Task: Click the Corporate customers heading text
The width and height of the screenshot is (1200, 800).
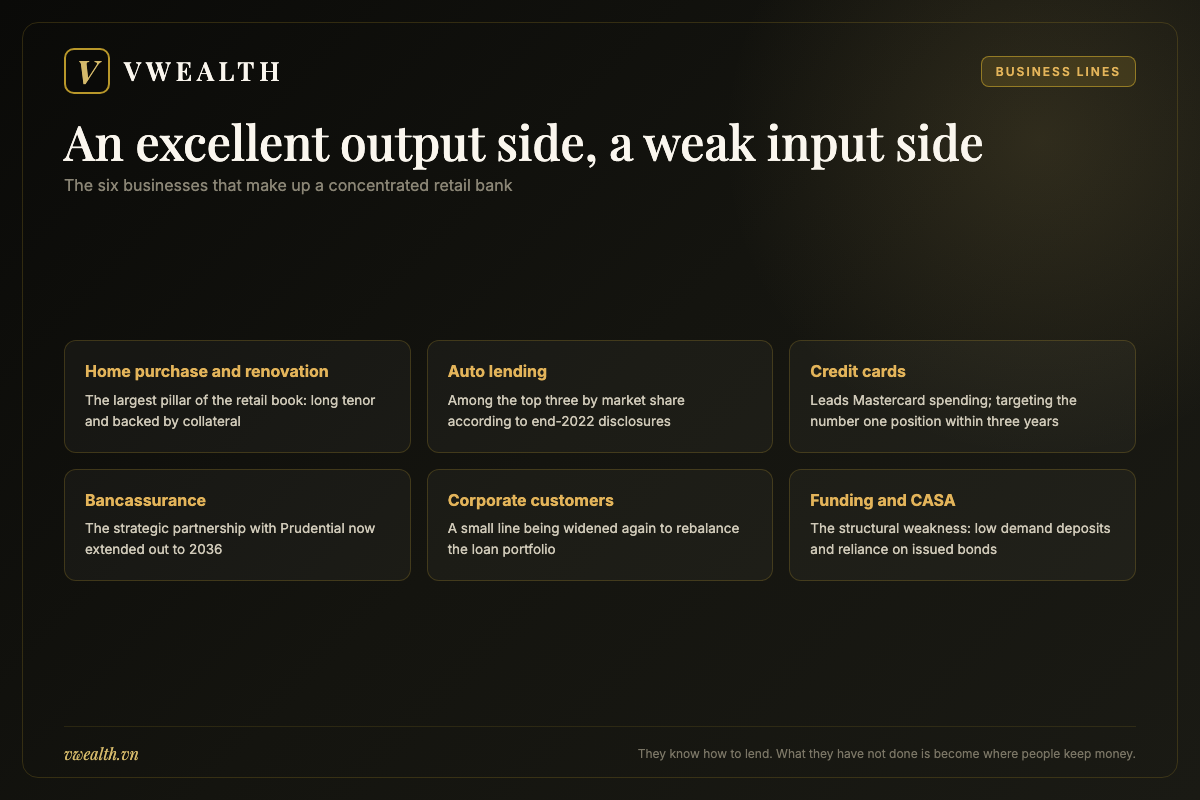Action: 531,500
